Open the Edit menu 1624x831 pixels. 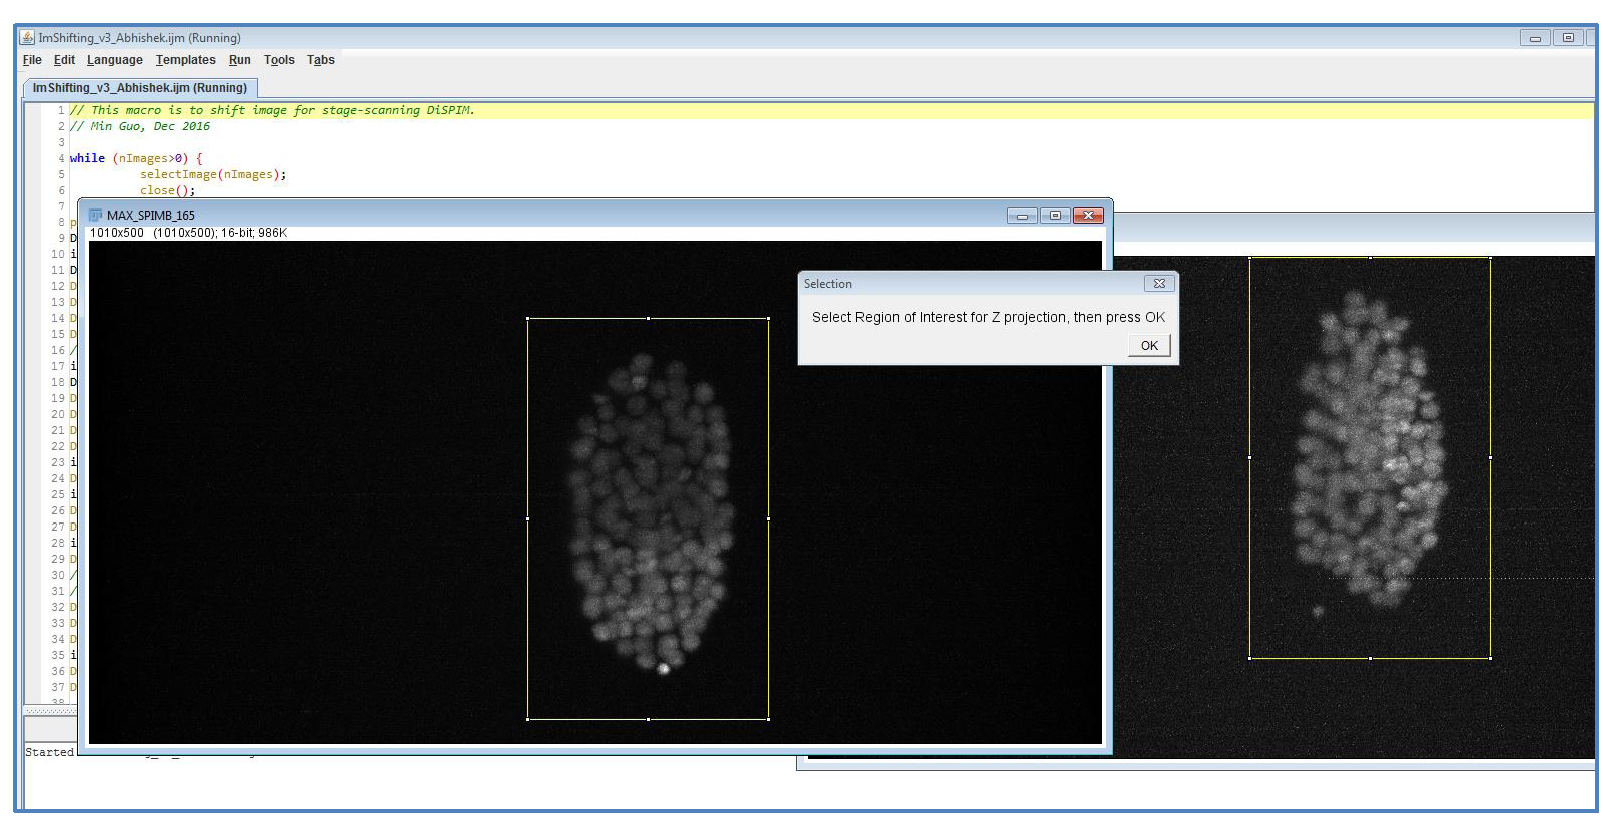click(x=64, y=60)
